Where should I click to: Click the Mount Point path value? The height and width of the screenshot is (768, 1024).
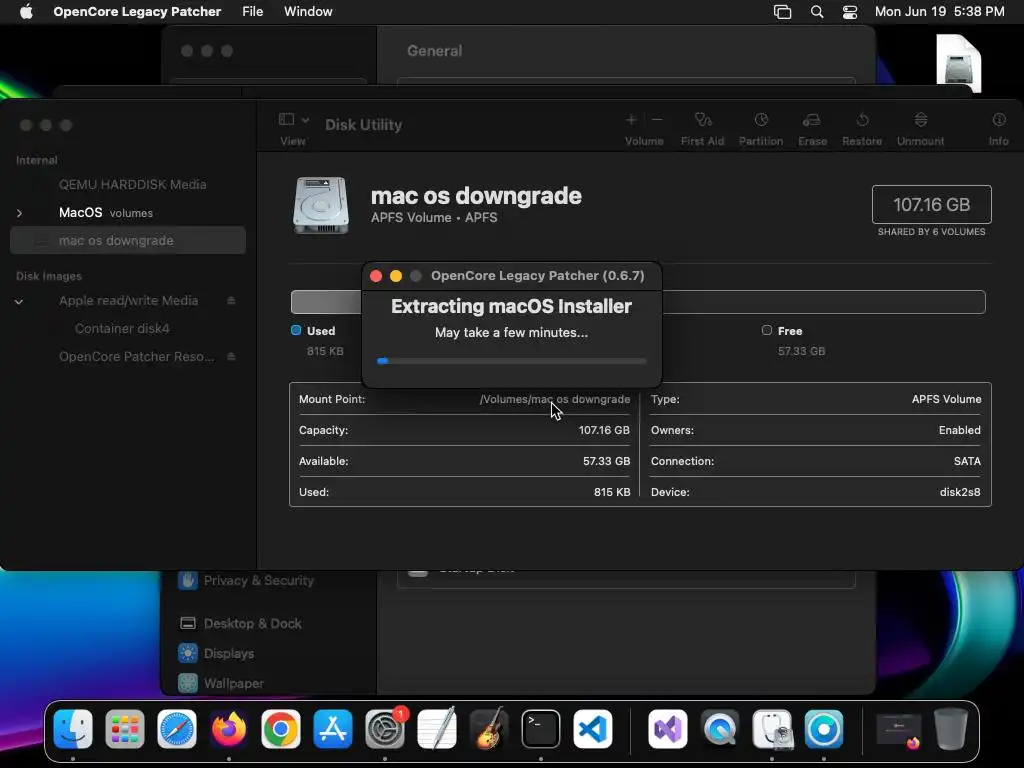click(x=555, y=399)
